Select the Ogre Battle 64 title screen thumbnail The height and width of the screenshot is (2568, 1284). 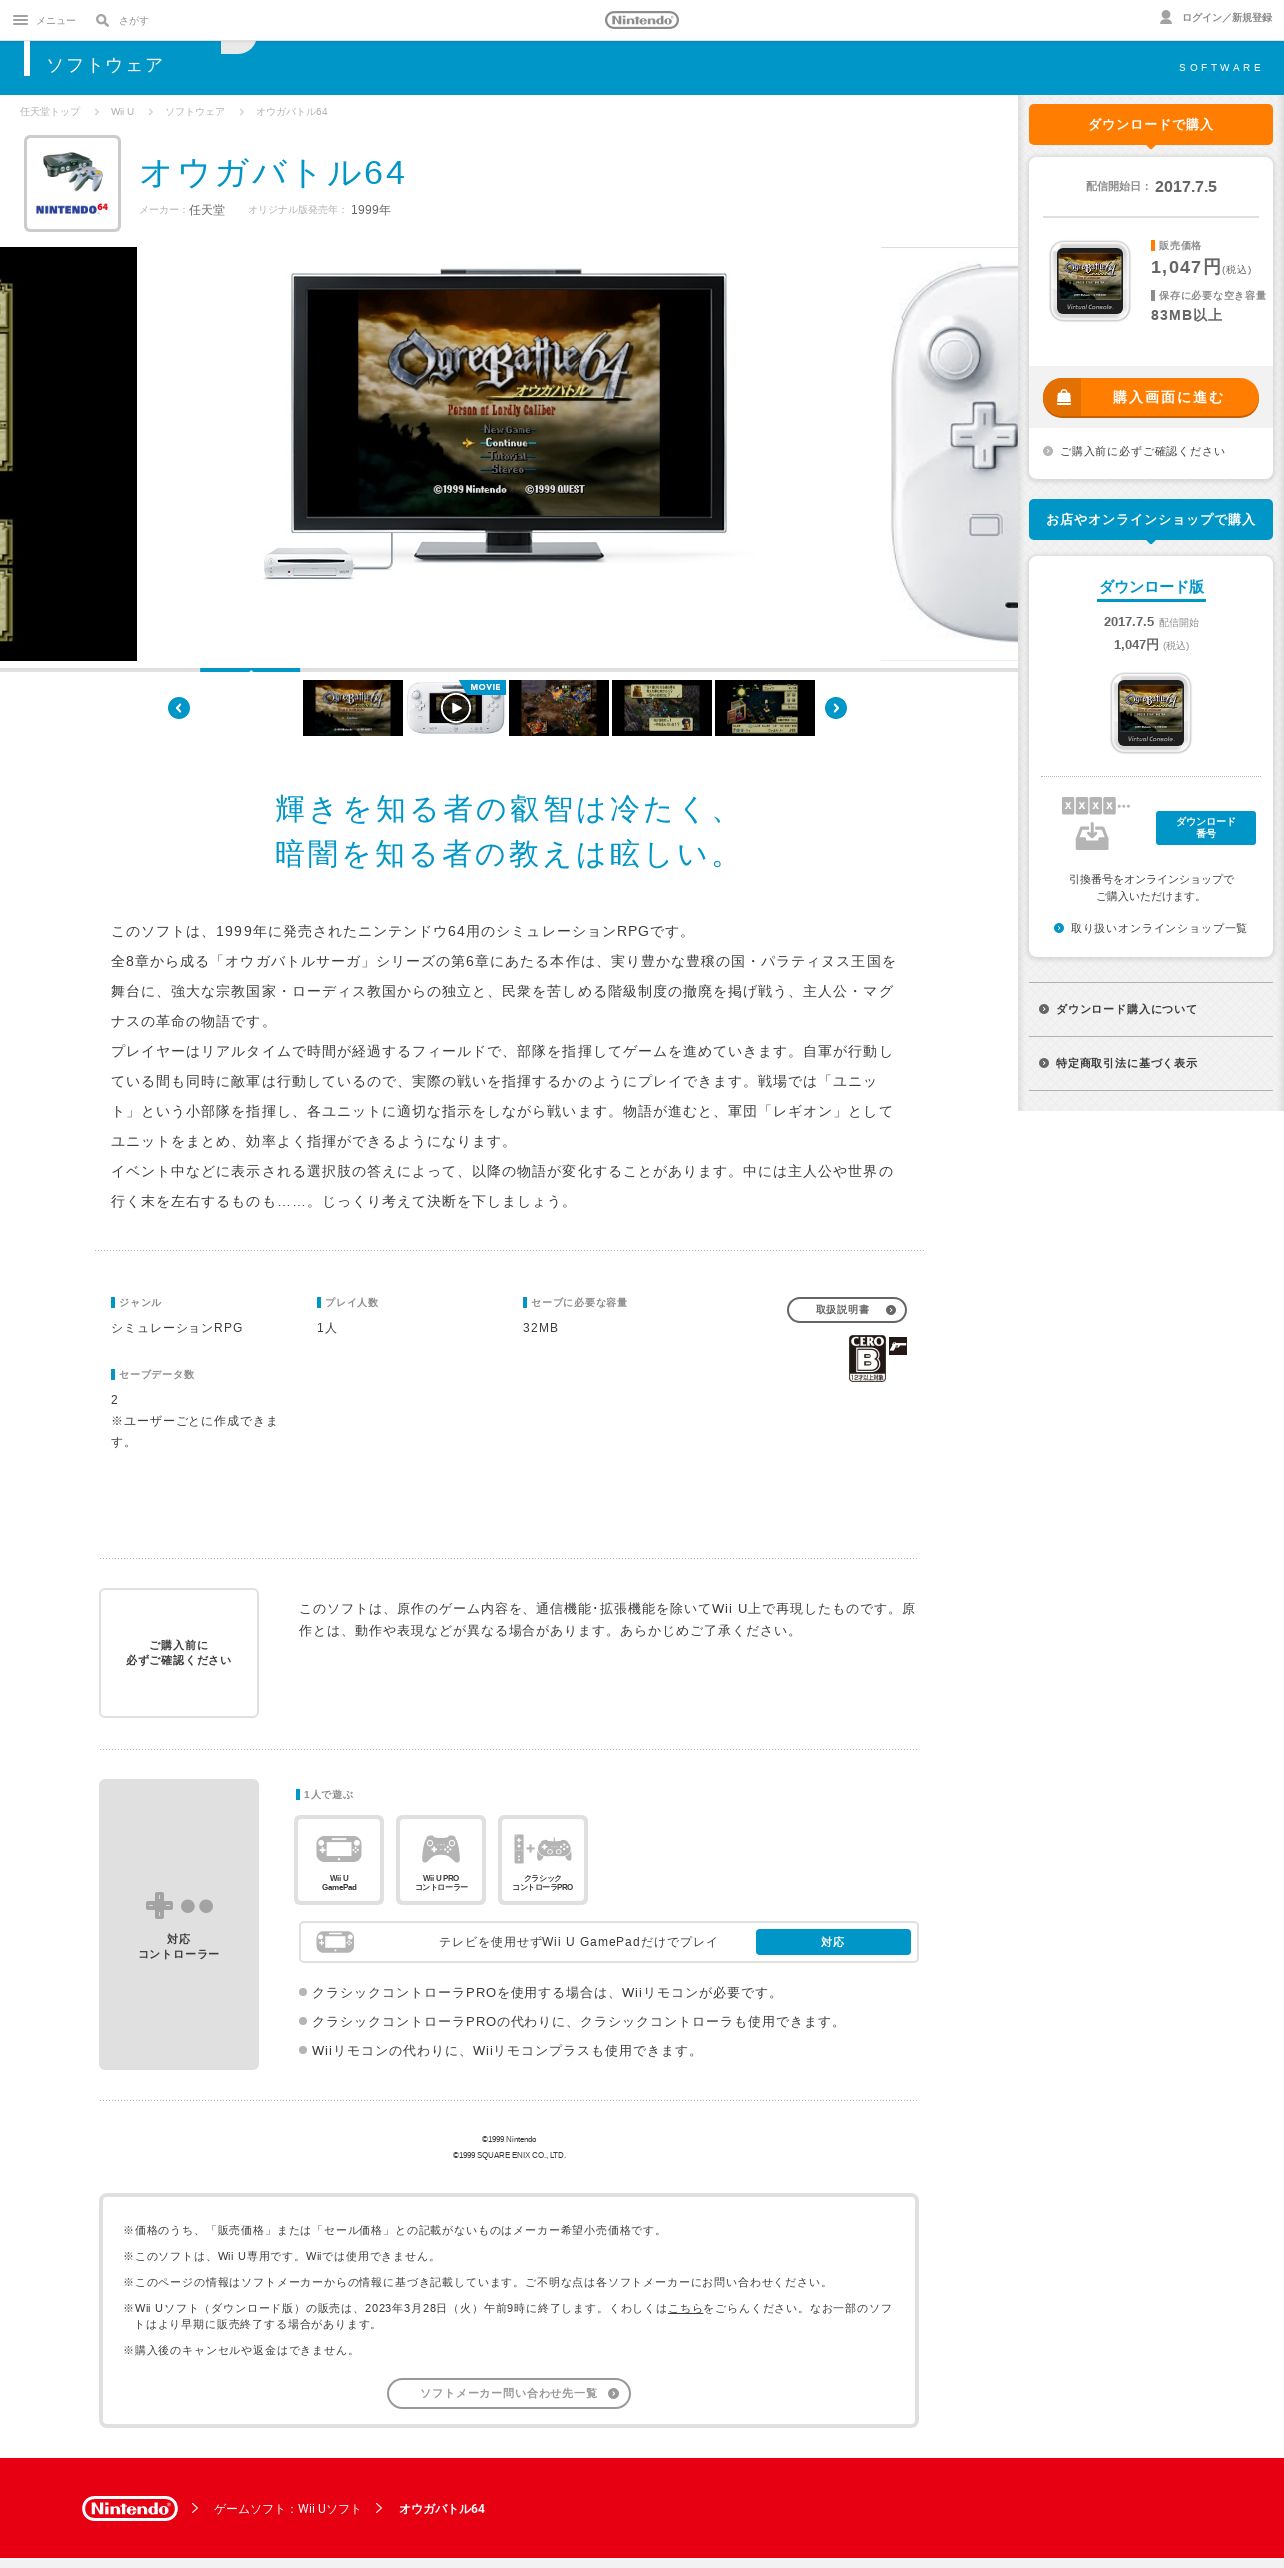point(353,708)
